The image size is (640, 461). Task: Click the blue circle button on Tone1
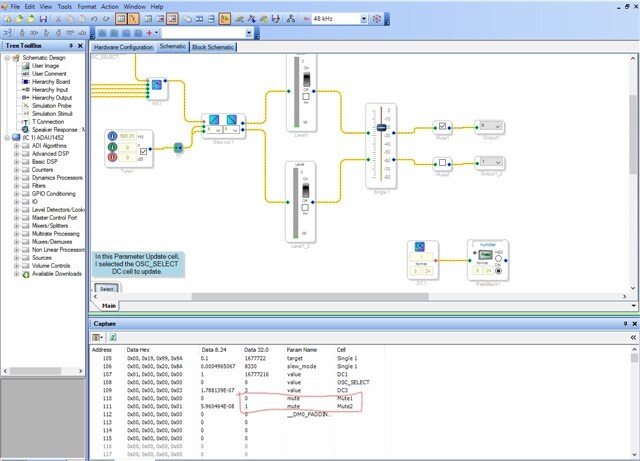pyautogui.click(x=112, y=136)
